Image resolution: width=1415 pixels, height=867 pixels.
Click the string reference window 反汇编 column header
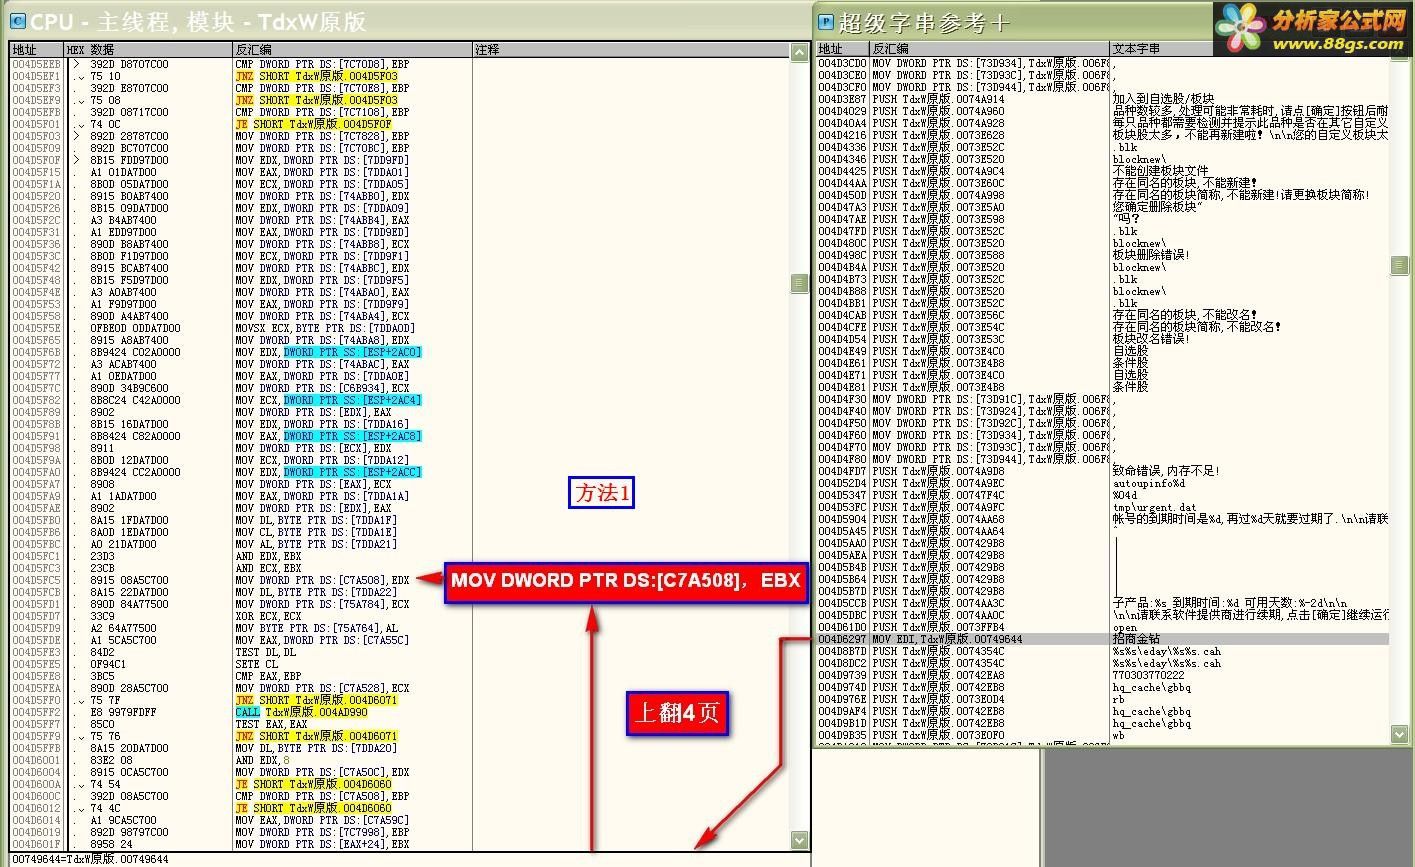point(989,48)
